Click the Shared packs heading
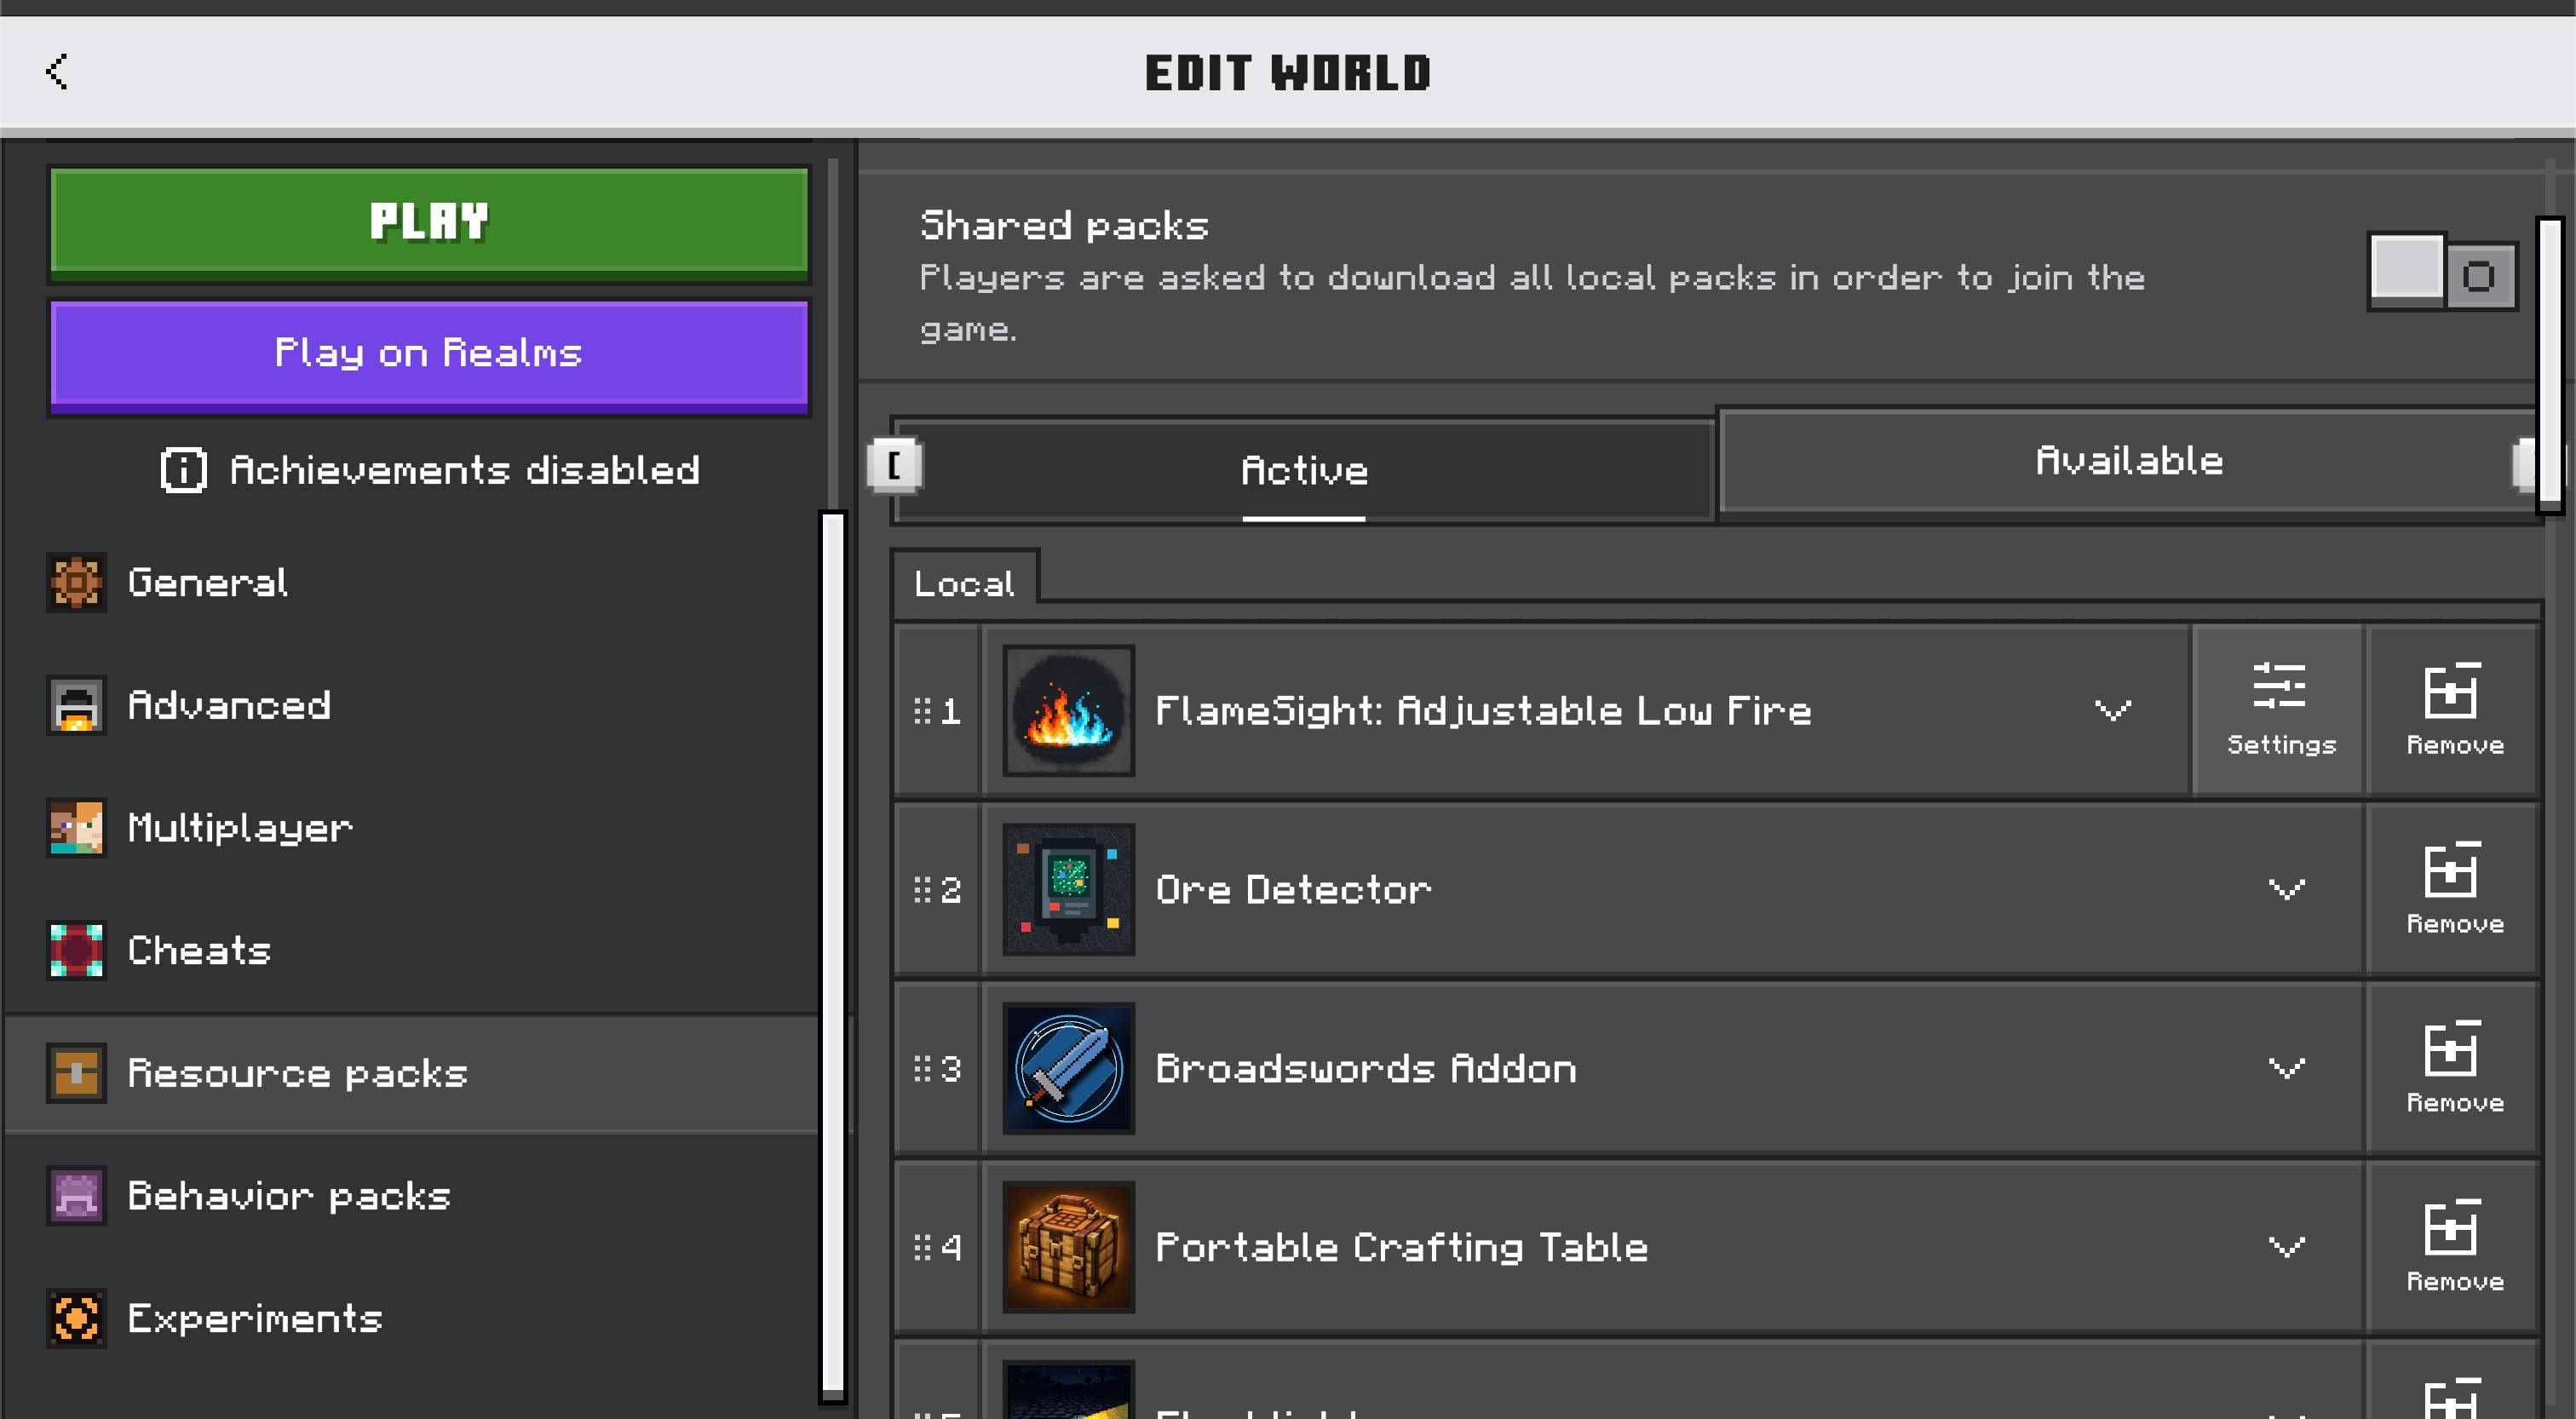The height and width of the screenshot is (1419, 2576). tap(1064, 226)
